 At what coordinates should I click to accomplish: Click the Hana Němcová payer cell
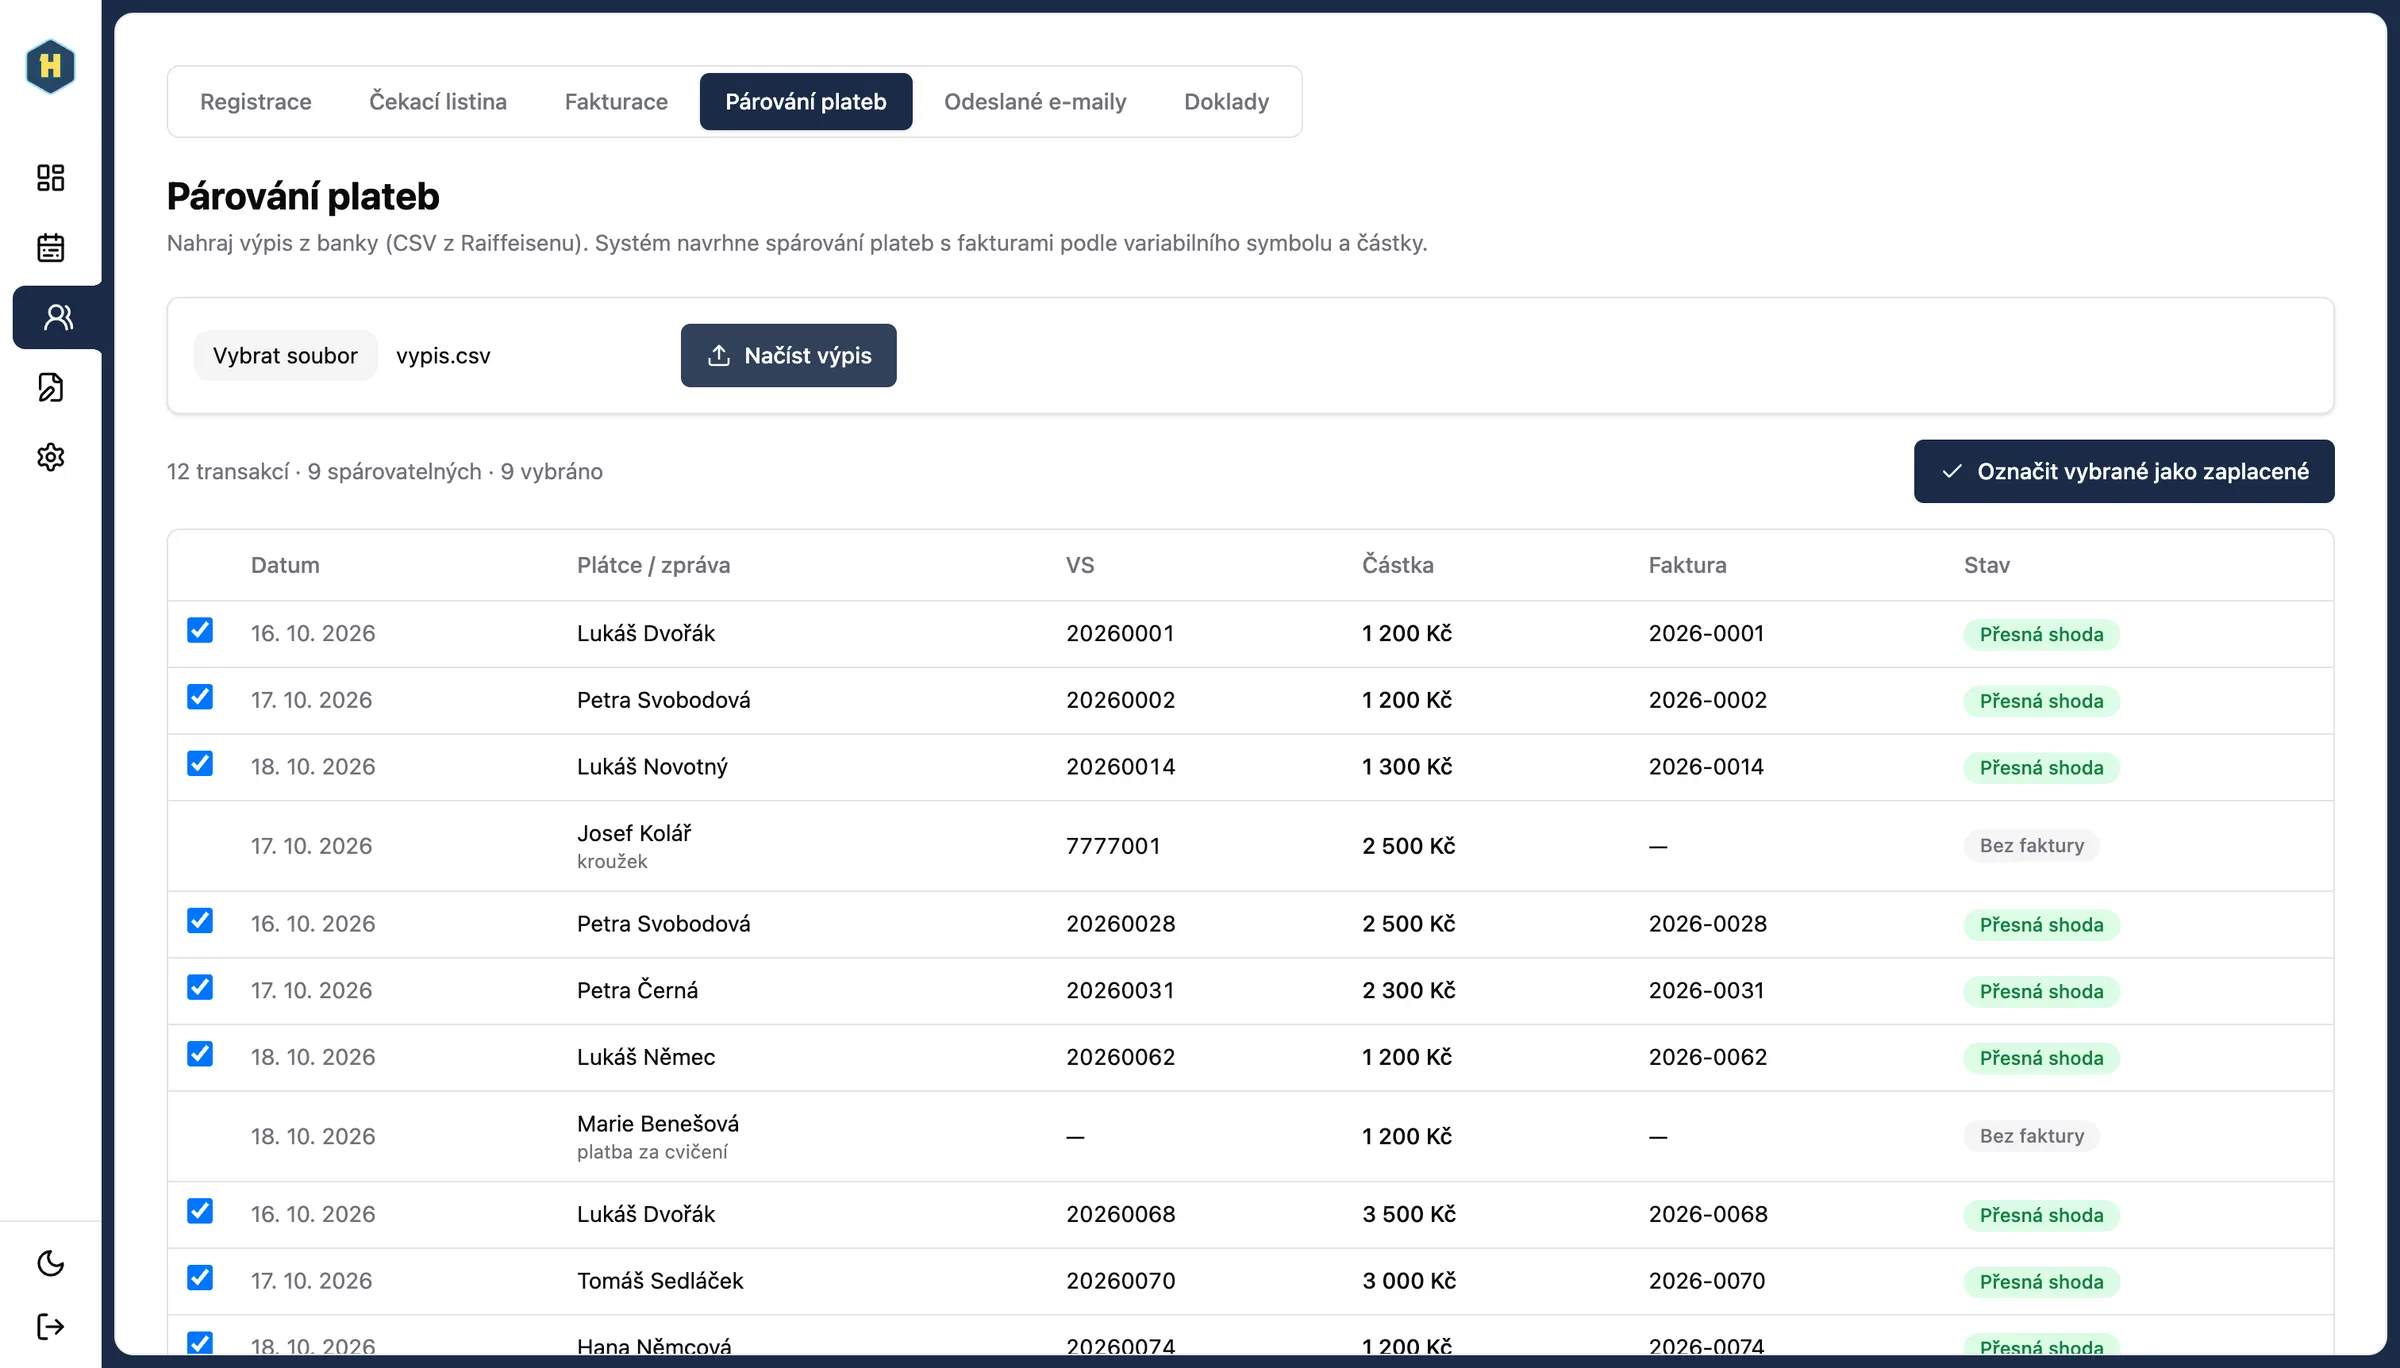click(654, 1346)
